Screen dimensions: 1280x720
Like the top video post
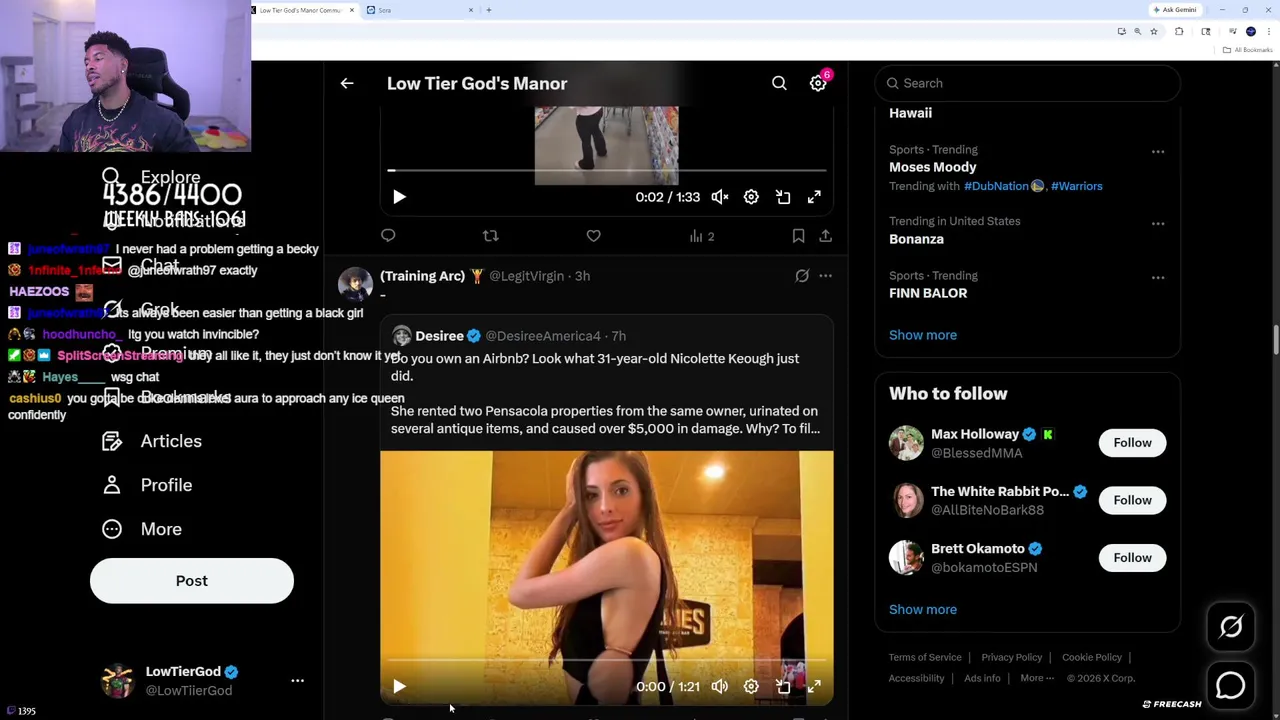click(594, 236)
